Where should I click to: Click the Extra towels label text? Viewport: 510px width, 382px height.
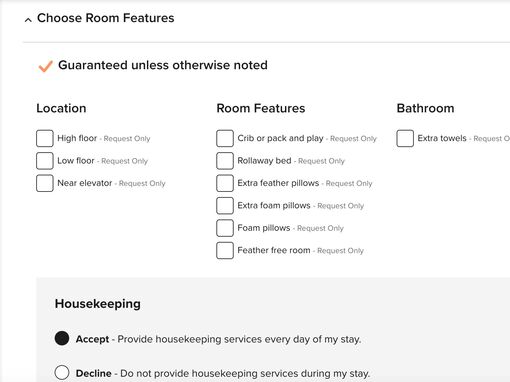click(442, 138)
